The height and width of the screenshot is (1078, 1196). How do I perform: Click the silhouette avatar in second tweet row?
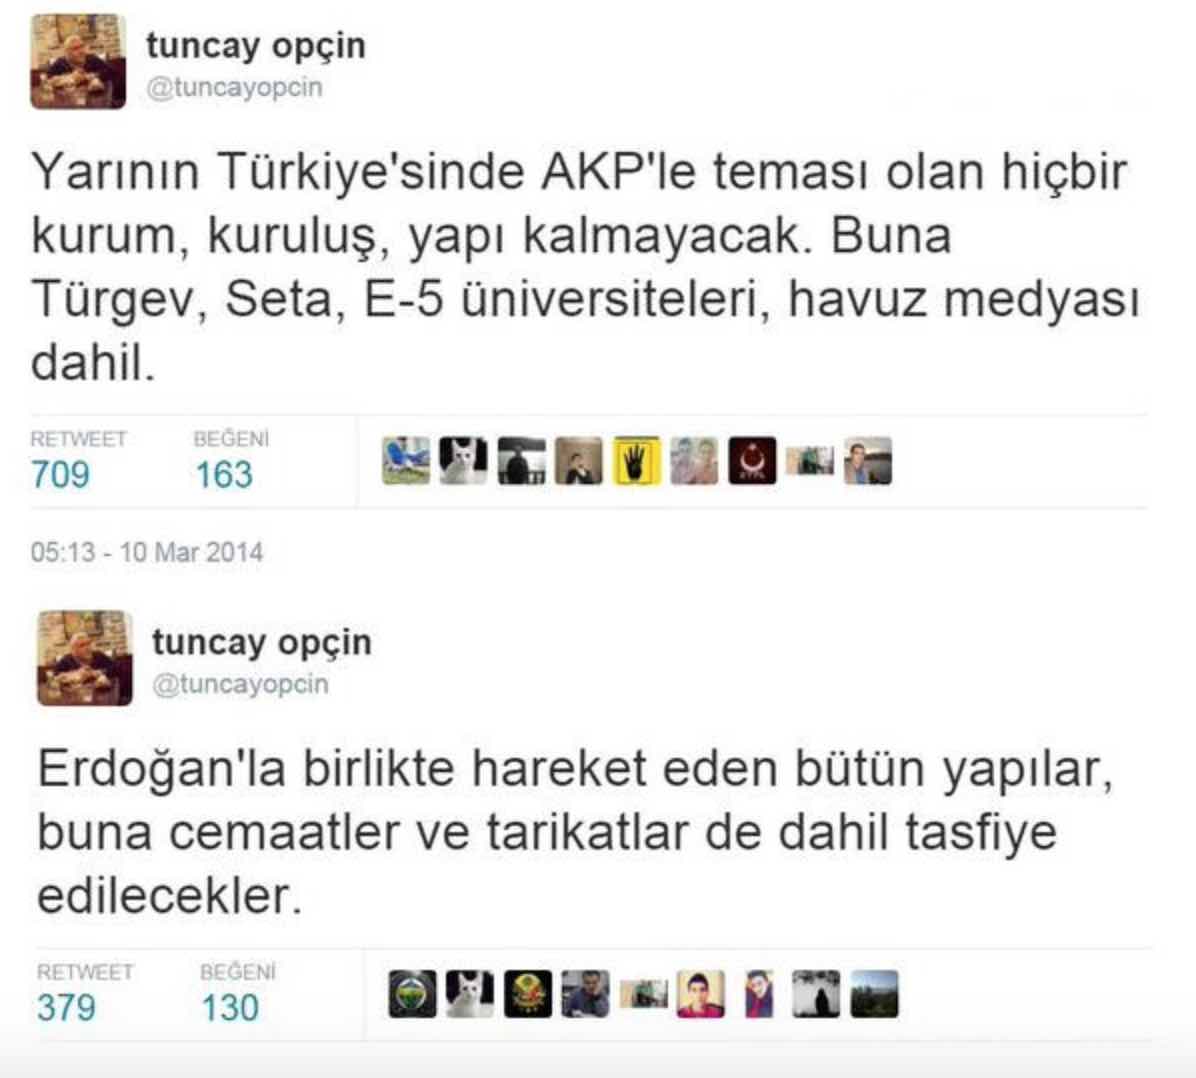pos(816,994)
